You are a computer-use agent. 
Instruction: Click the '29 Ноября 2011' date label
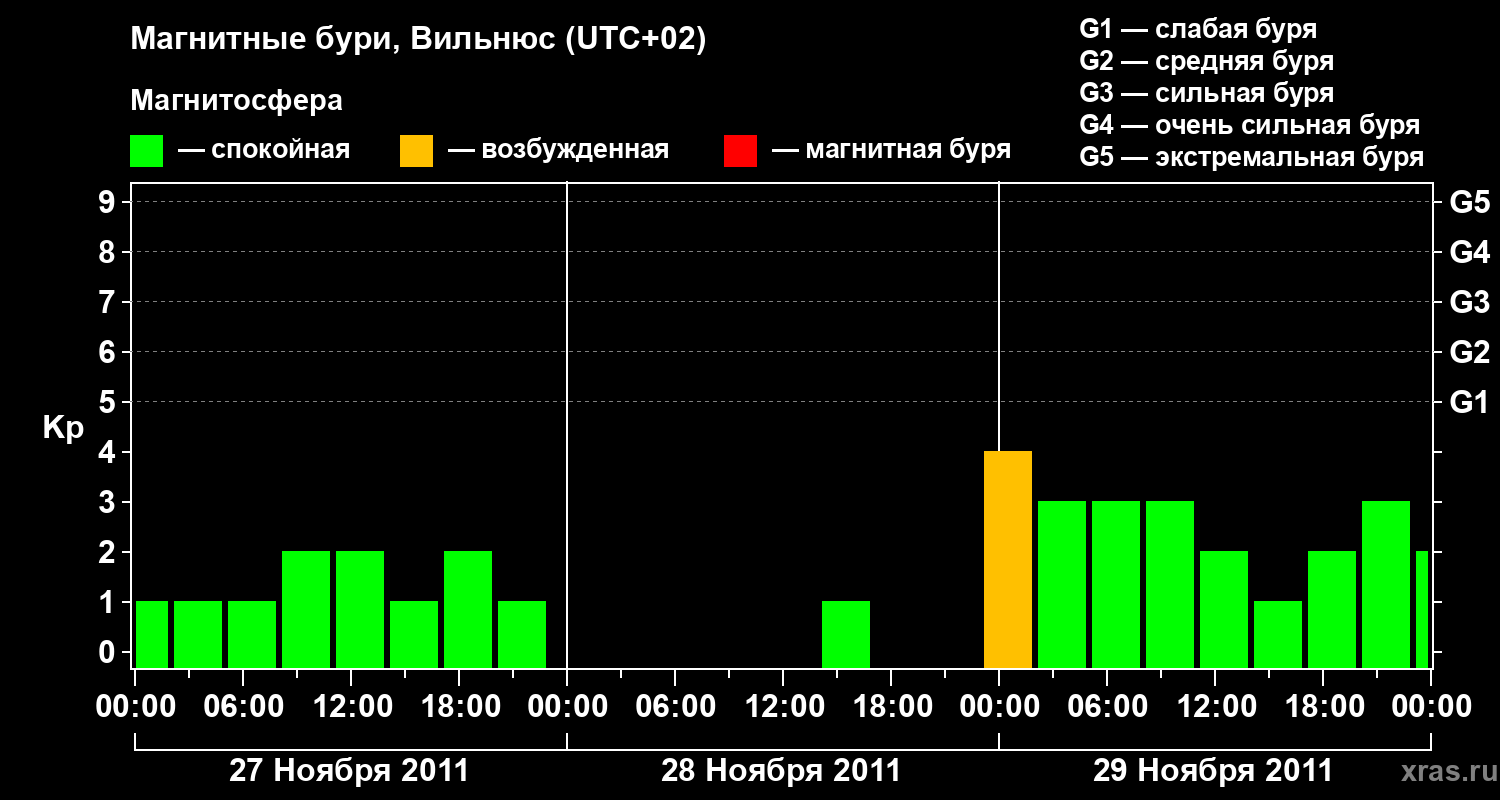(x=1213, y=770)
